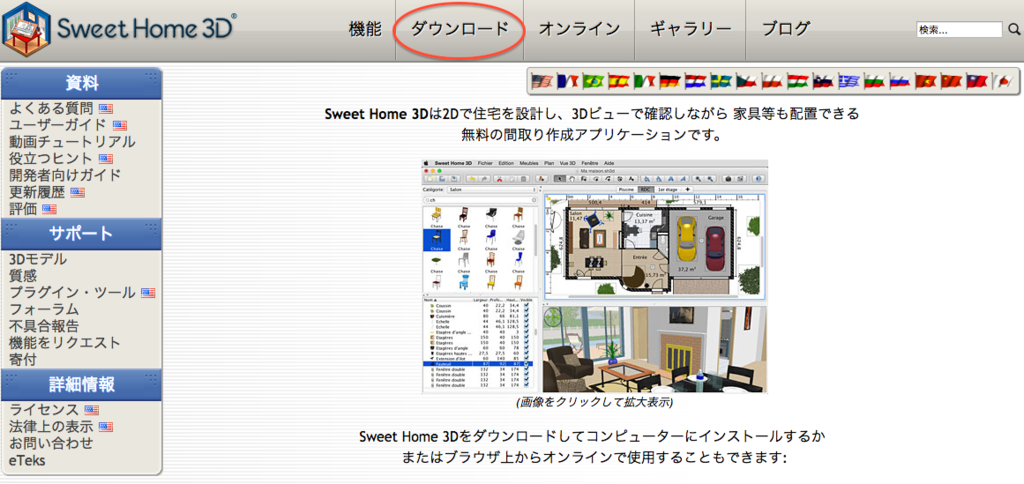Viewport: 1024px width, 484px height.
Task: Select the Spanish flag
Action: [x=618, y=82]
